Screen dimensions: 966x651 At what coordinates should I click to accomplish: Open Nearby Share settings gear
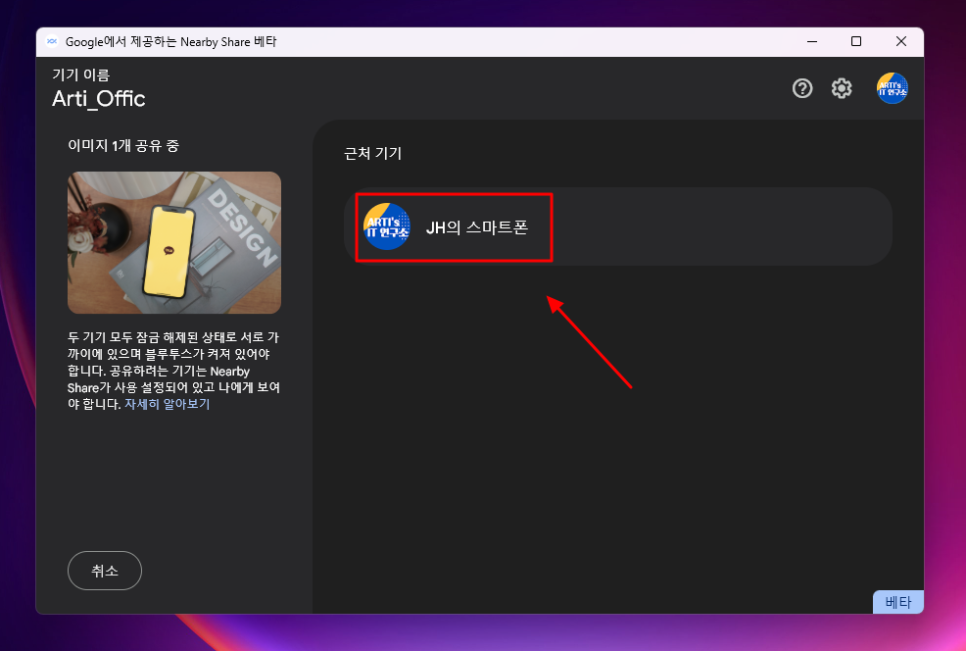pyautogui.click(x=841, y=89)
